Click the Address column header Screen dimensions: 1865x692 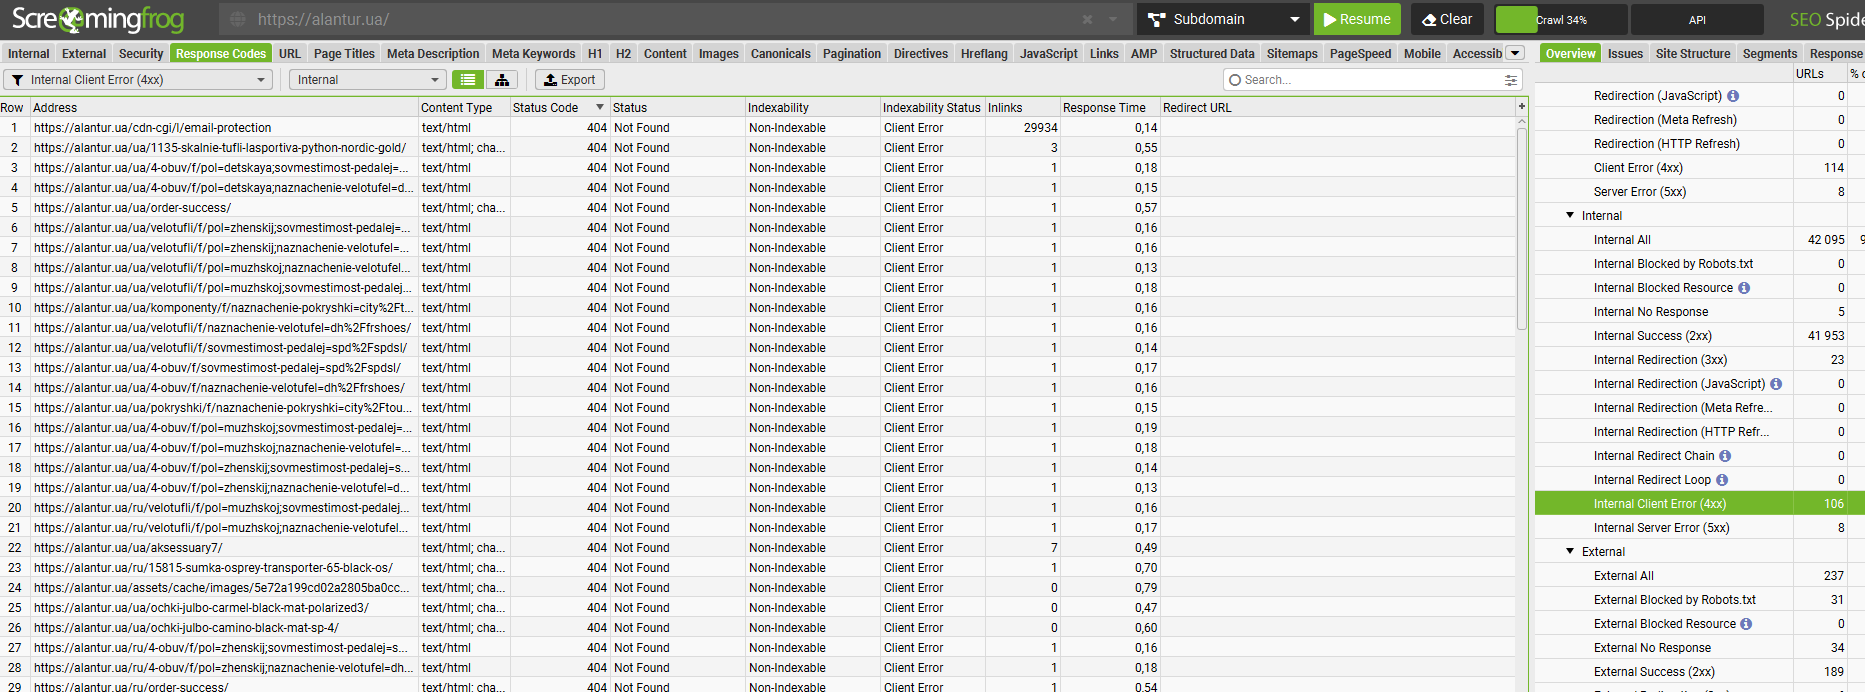224,107
